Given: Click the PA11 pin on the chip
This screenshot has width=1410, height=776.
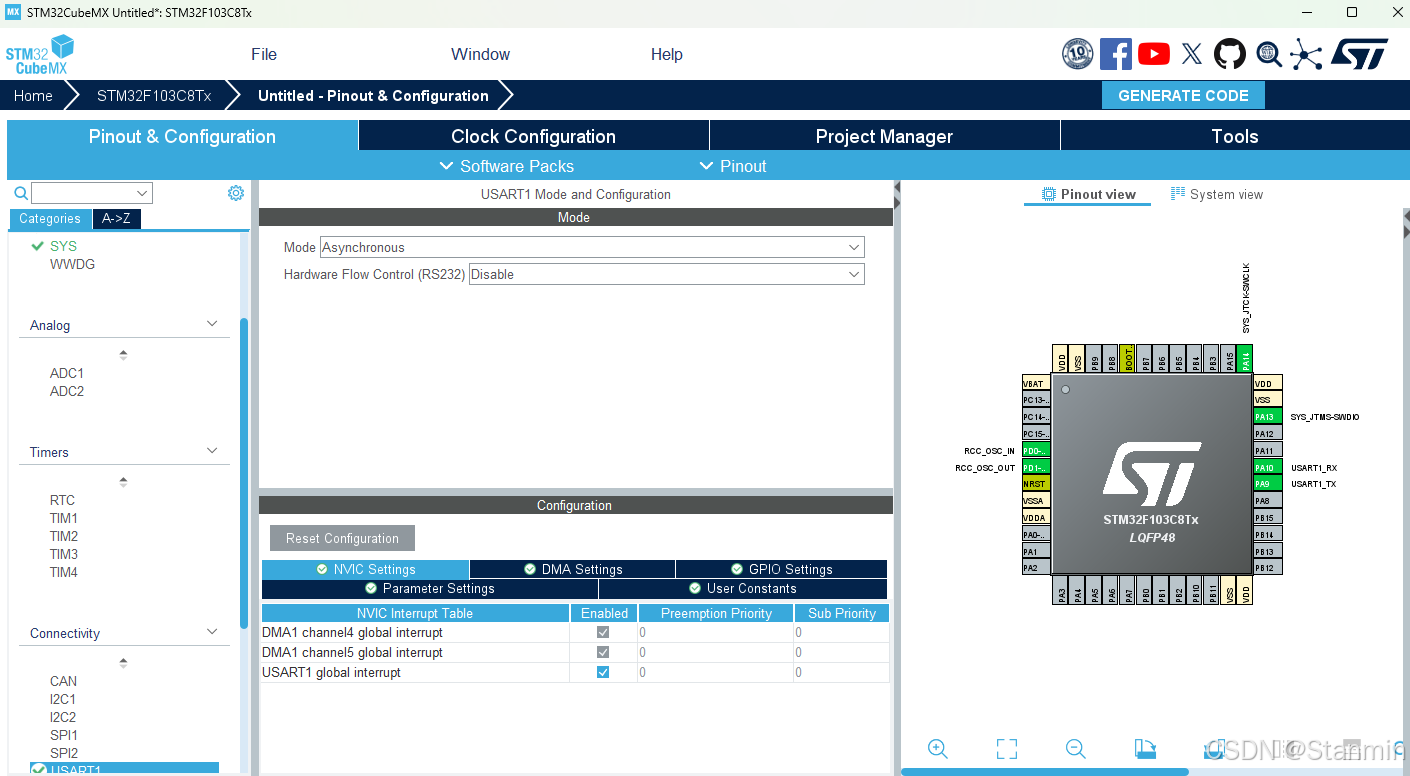Looking at the screenshot, I should tap(1267, 451).
